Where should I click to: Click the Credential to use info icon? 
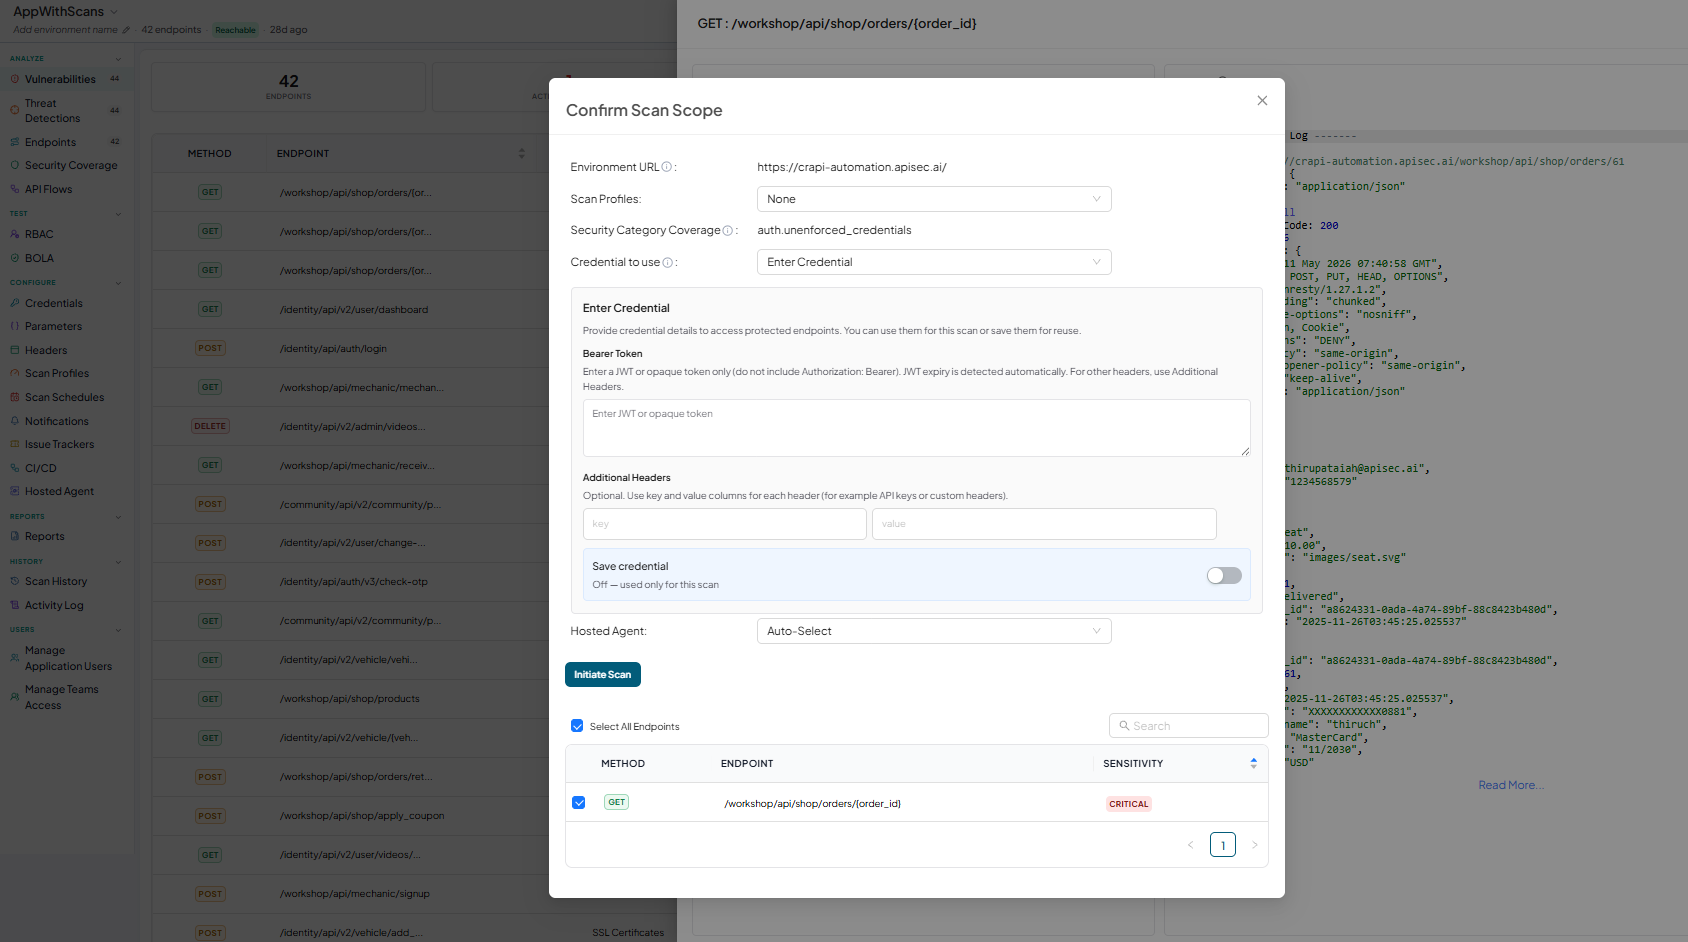pyautogui.click(x=668, y=263)
